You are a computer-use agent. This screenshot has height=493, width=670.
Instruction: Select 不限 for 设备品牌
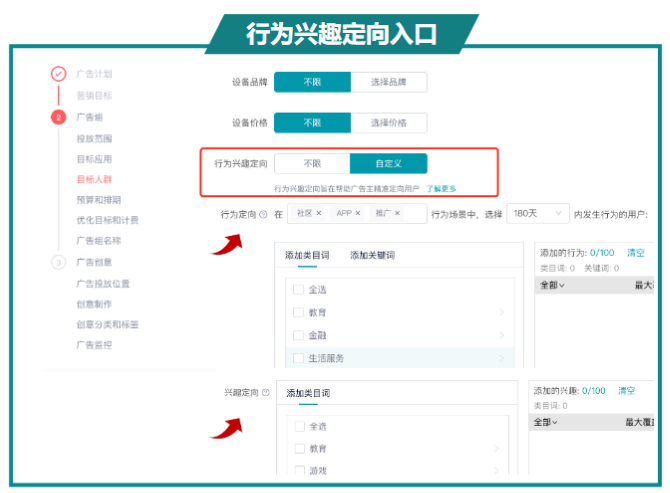[x=312, y=82]
